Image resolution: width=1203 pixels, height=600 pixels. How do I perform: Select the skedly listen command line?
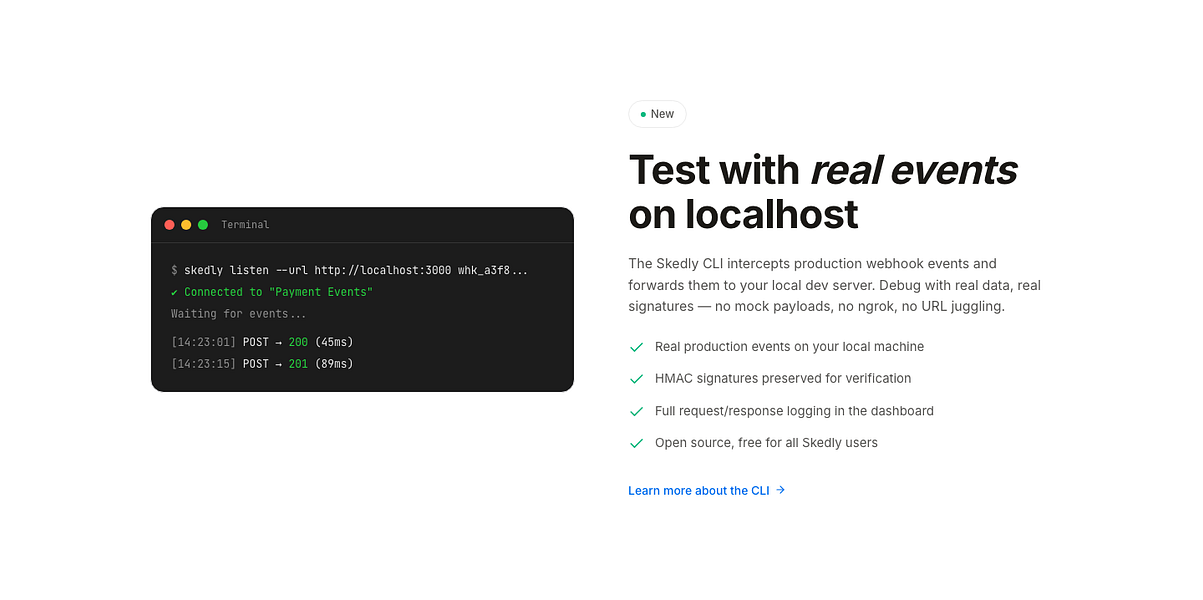pyautogui.click(x=349, y=271)
